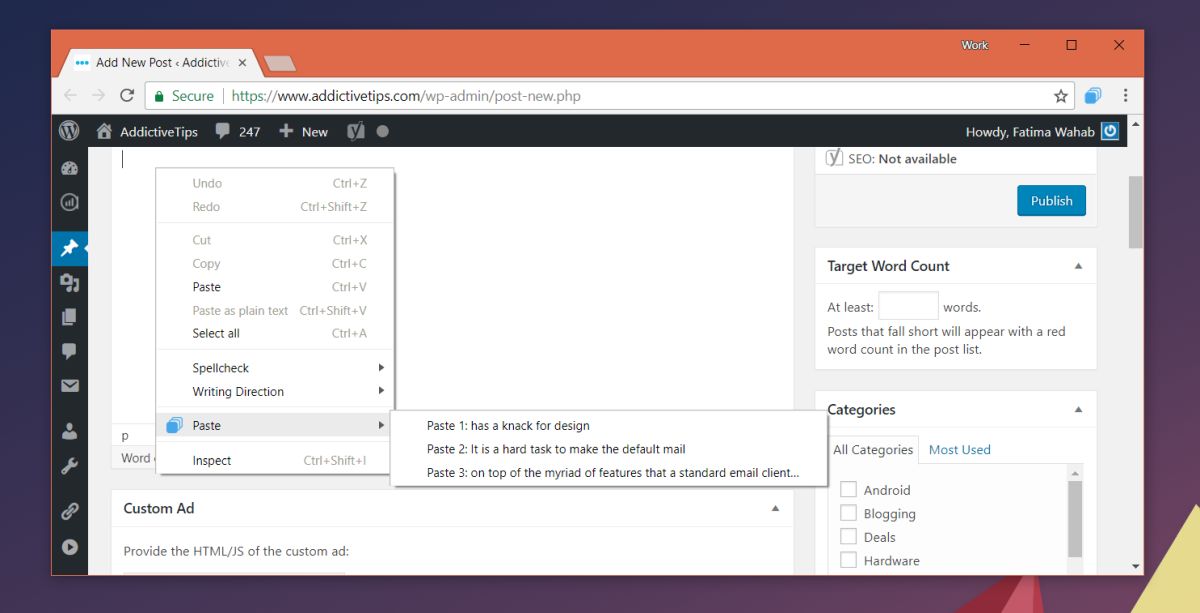Open the extension Paste submenu entry

click(276, 425)
